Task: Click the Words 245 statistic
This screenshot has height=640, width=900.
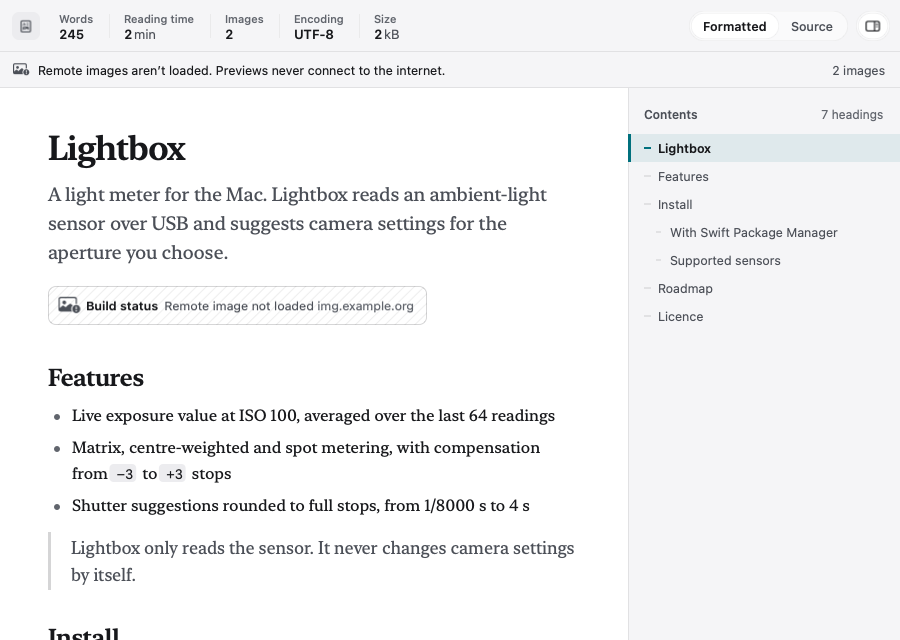Action: (x=76, y=26)
